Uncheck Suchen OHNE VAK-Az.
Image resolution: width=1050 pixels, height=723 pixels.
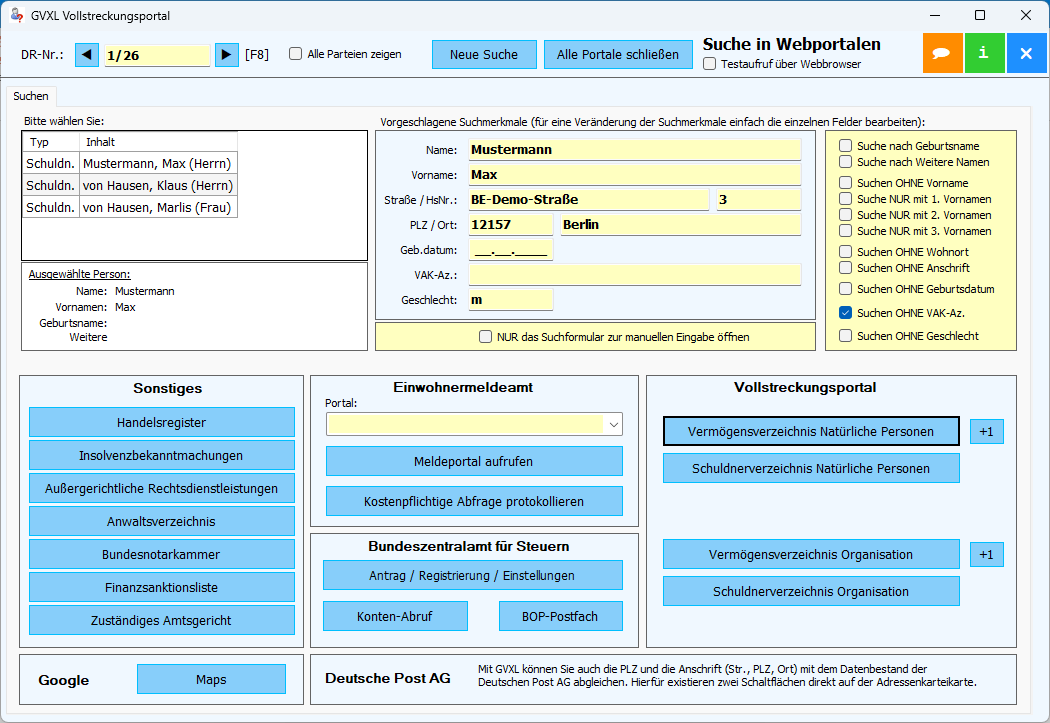point(846,313)
